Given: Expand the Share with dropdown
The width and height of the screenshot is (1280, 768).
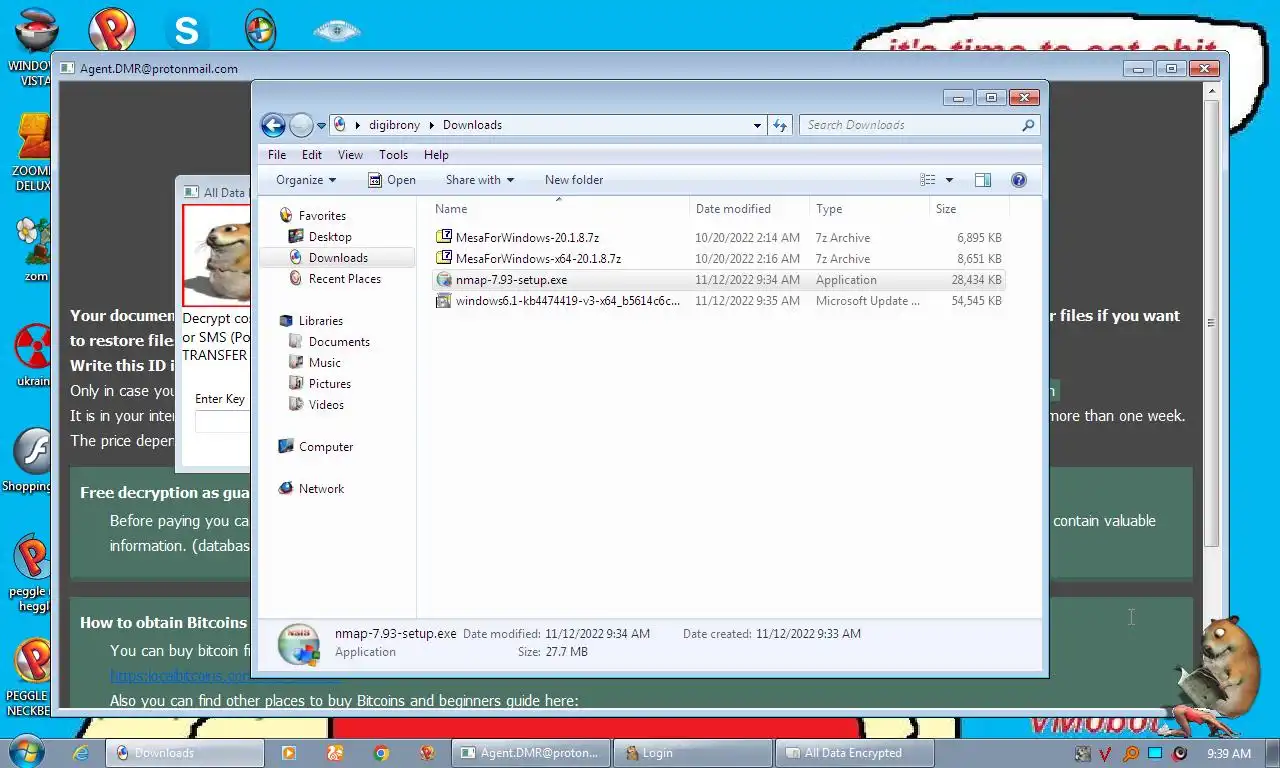Looking at the screenshot, I should 480,180.
